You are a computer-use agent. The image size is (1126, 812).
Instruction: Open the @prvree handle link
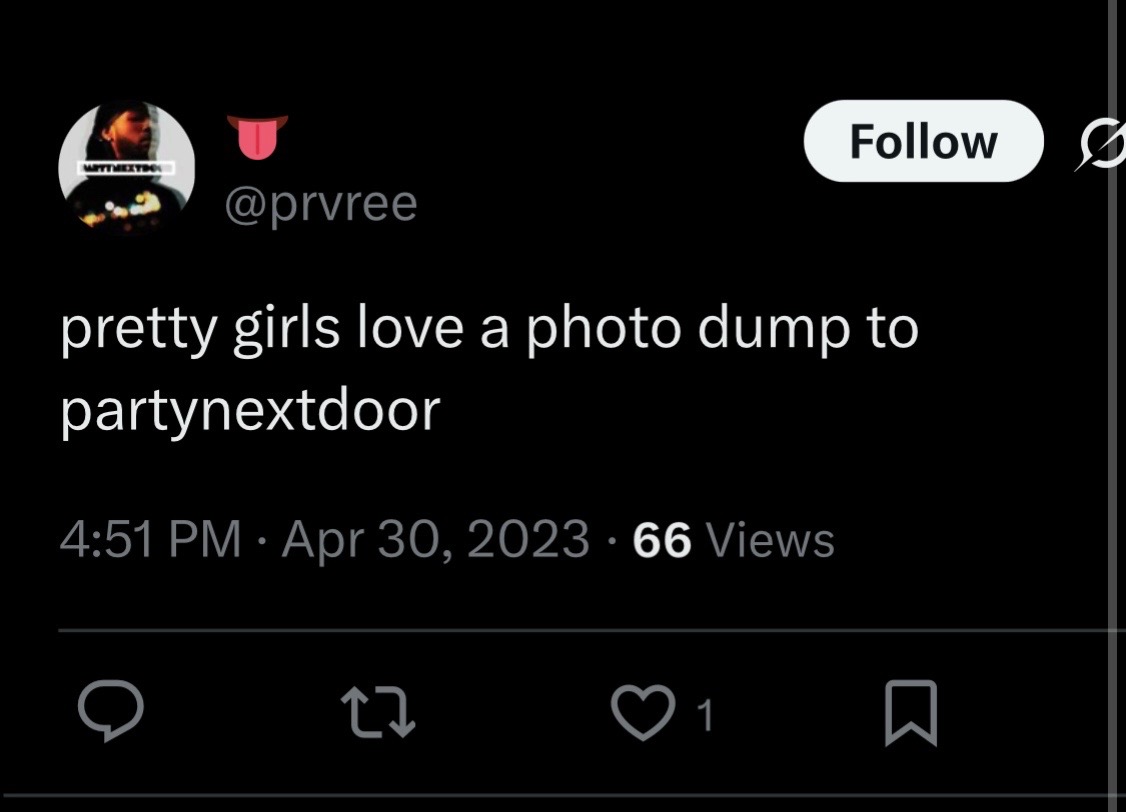[x=321, y=205]
